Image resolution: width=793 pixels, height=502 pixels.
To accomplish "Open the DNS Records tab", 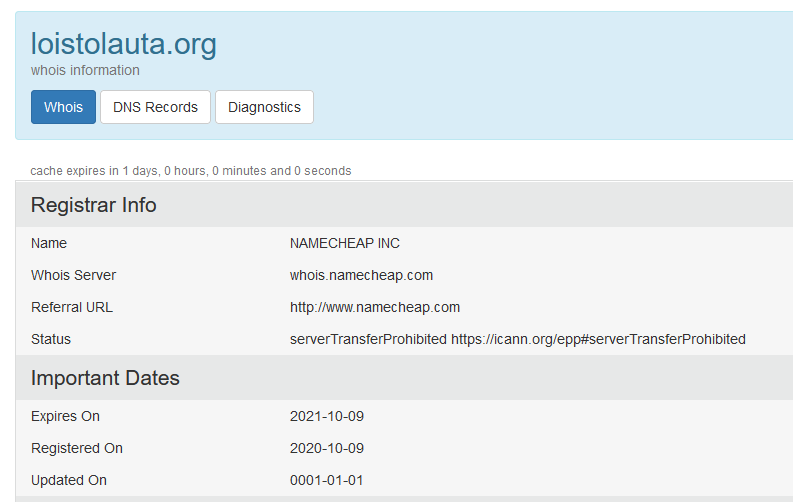I will (x=155, y=107).
